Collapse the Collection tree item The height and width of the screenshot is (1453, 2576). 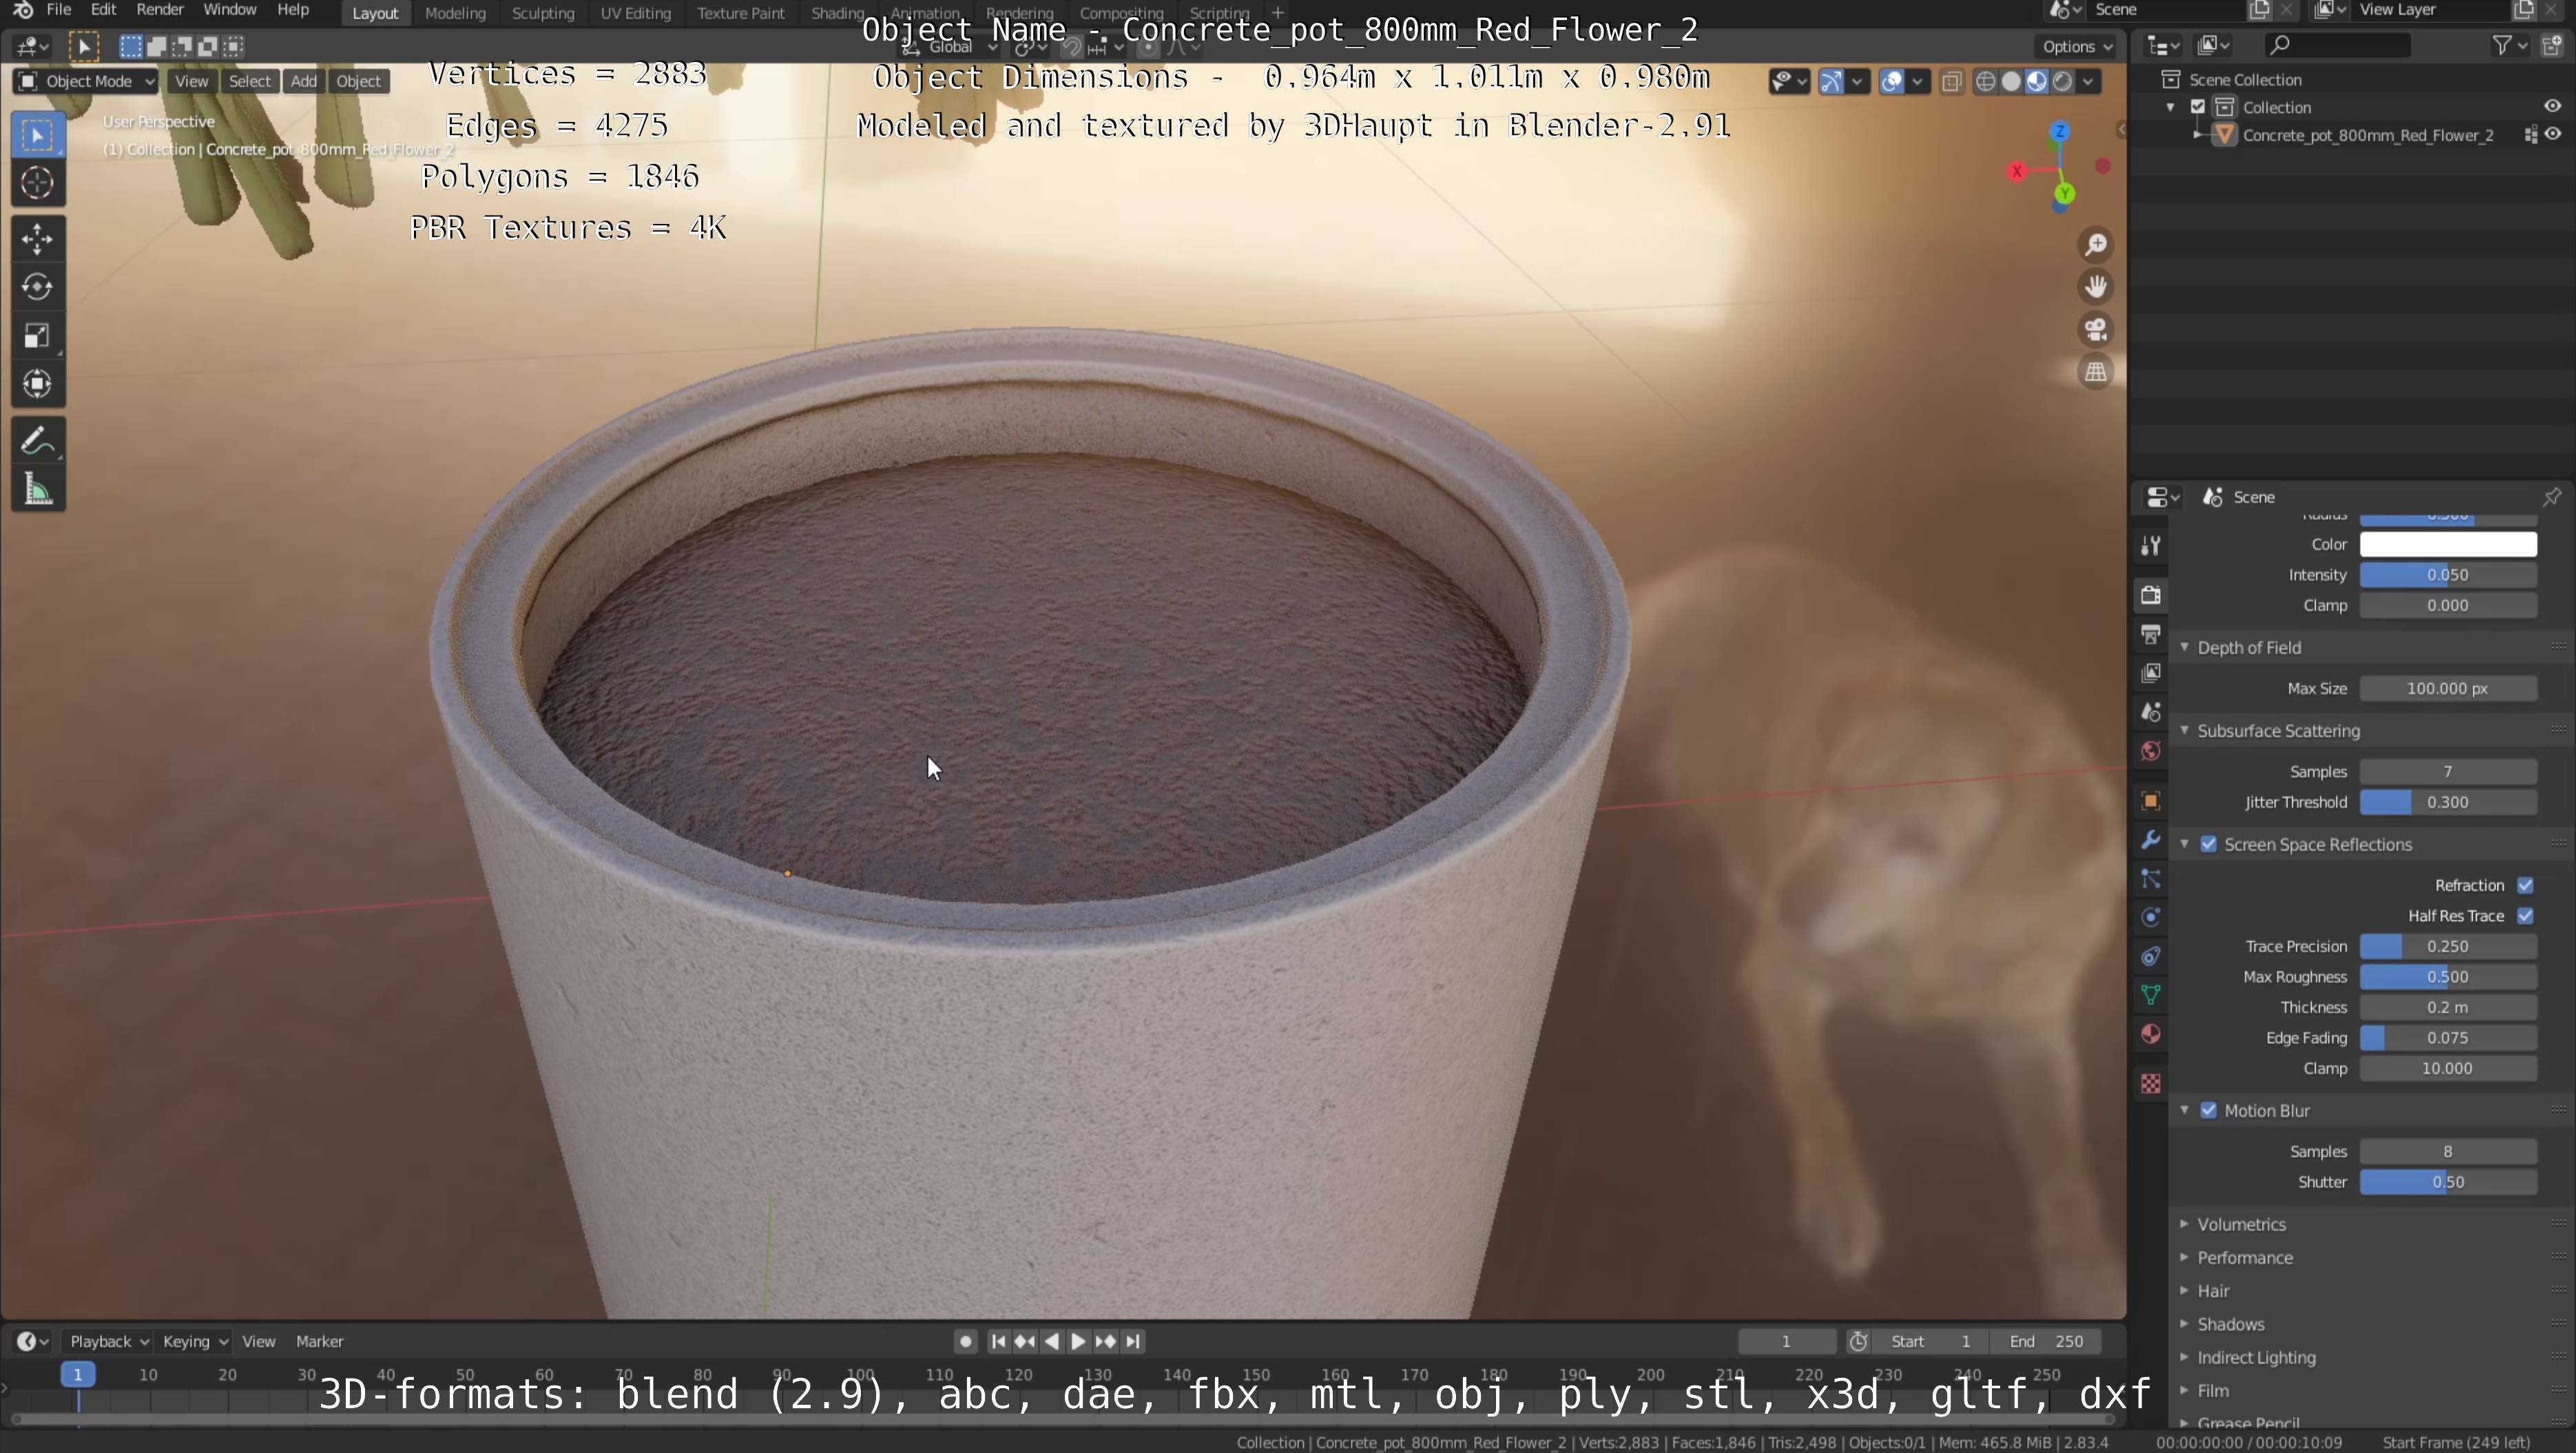click(2171, 107)
